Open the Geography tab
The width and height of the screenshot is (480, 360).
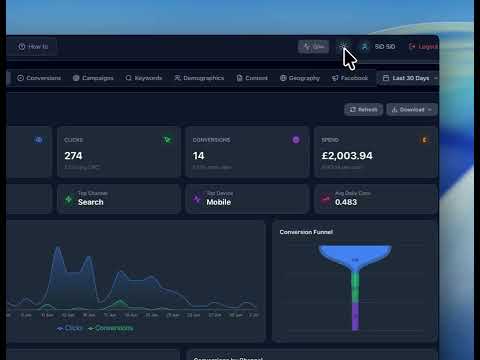300,78
